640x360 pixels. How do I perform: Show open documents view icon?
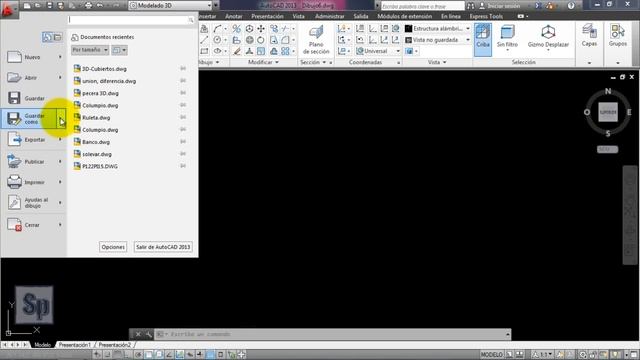point(58,37)
